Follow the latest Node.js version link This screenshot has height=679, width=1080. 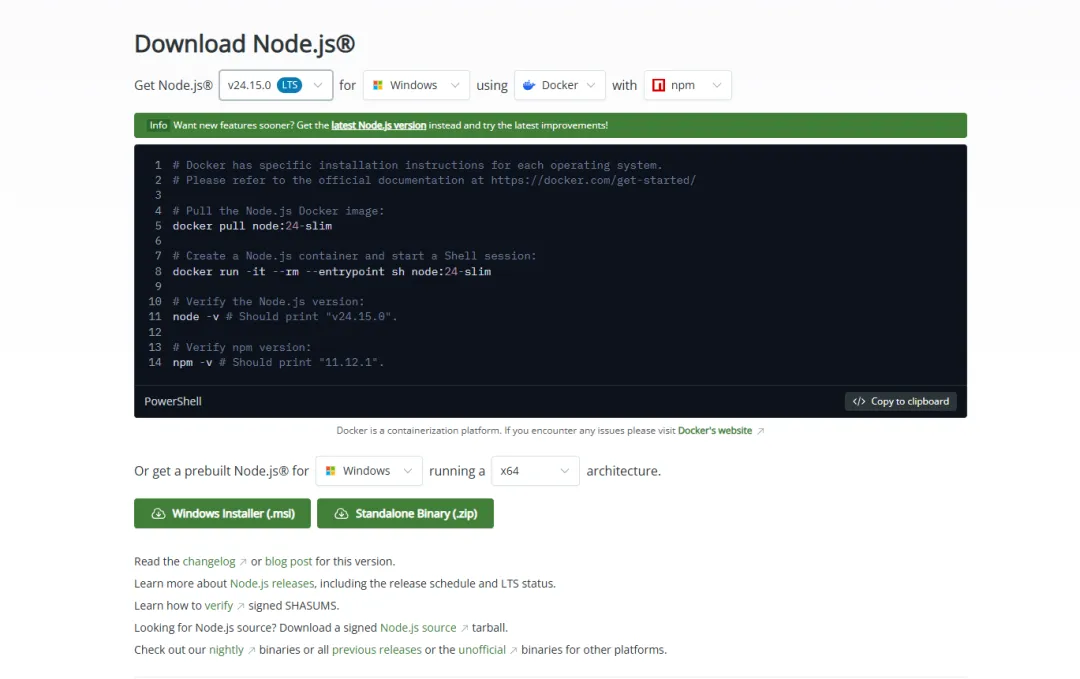(x=379, y=125)
